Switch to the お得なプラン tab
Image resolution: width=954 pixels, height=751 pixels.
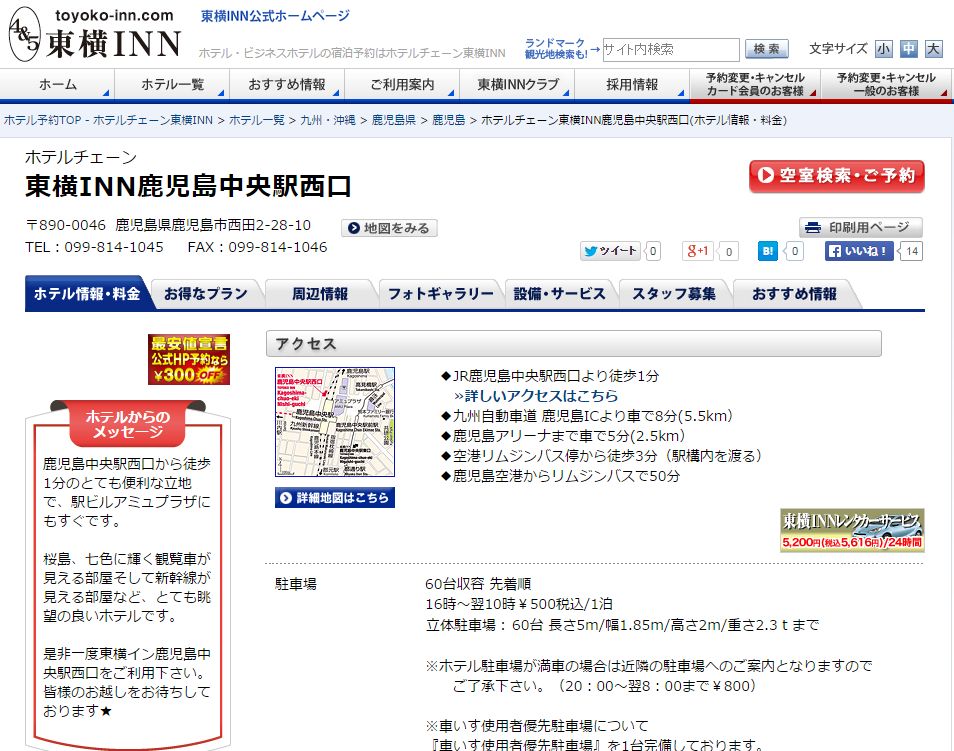[x=206, y=294]
